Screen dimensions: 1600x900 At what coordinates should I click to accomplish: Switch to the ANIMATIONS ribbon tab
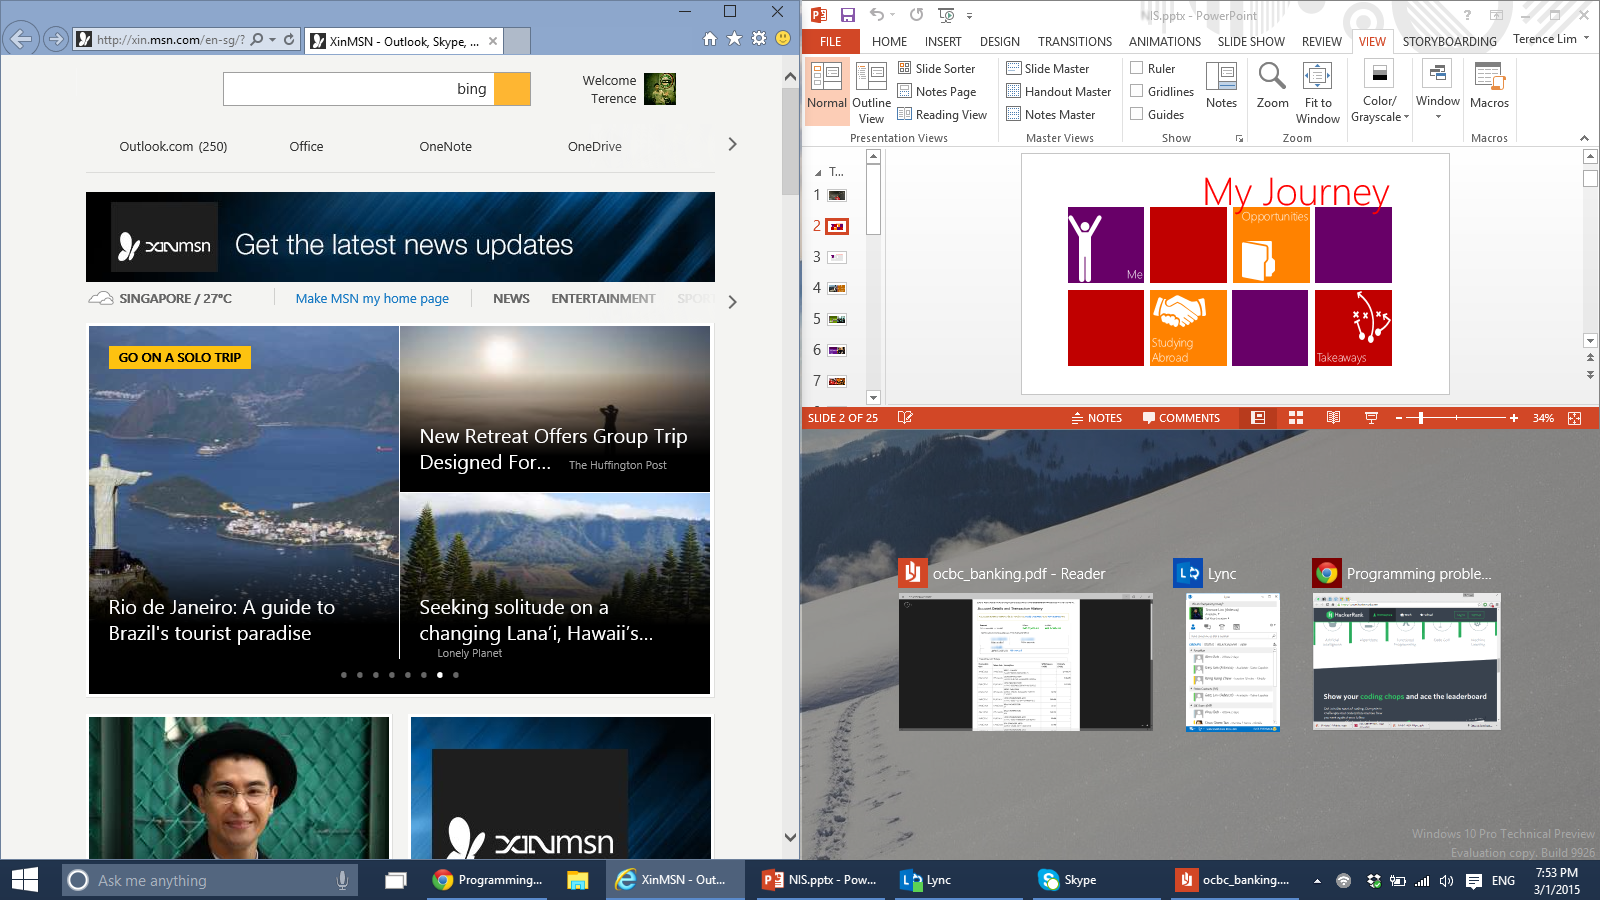coord(1164,42)
